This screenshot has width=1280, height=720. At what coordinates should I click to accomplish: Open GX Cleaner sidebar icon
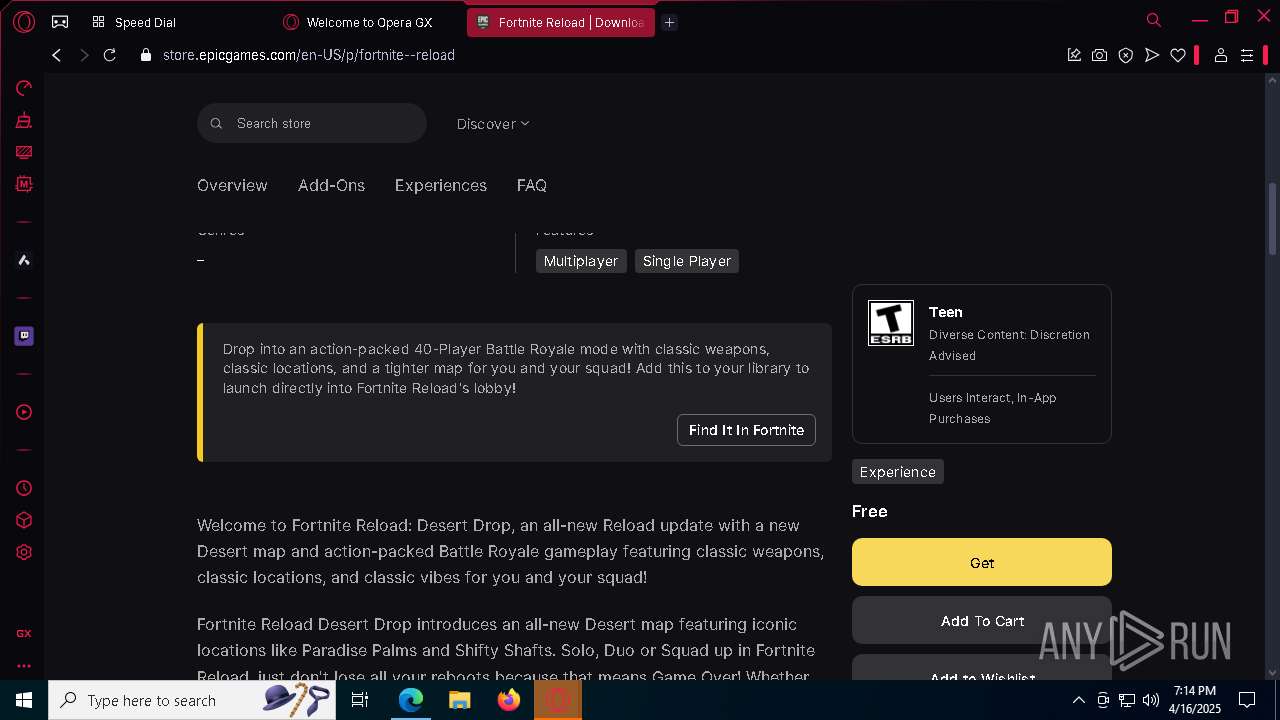(24, 120)
